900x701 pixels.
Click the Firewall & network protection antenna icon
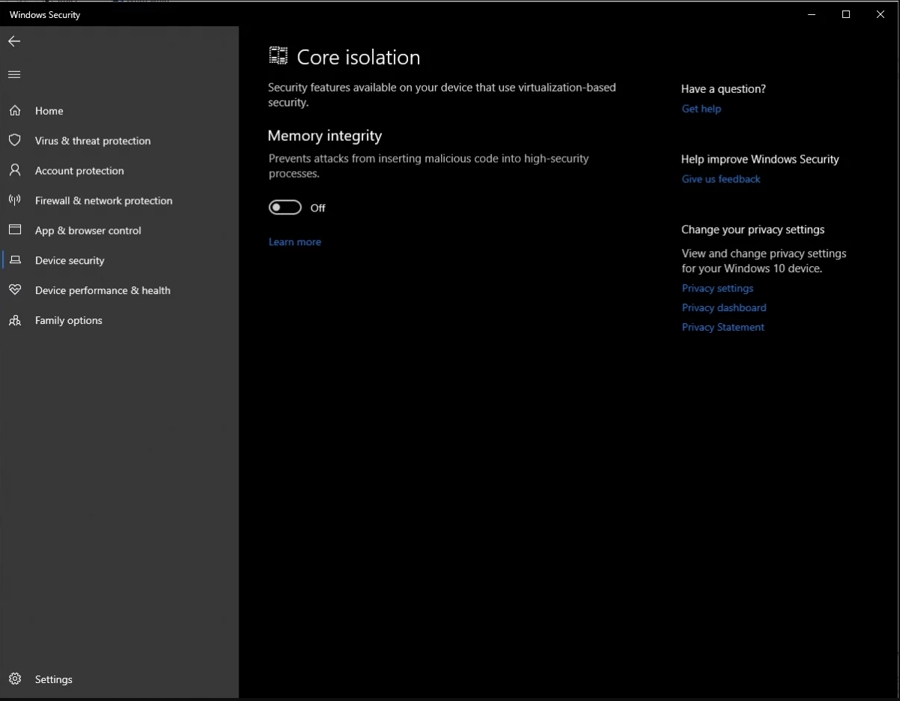click(x=15, y=201)
